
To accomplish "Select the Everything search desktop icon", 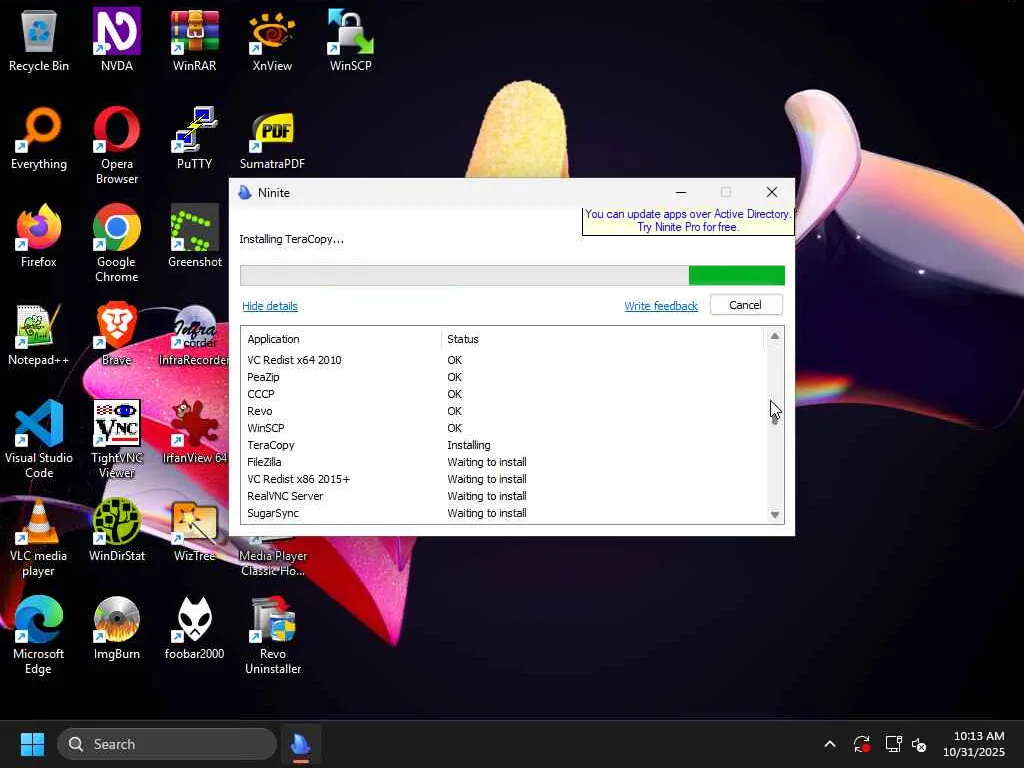I will 39,138.
